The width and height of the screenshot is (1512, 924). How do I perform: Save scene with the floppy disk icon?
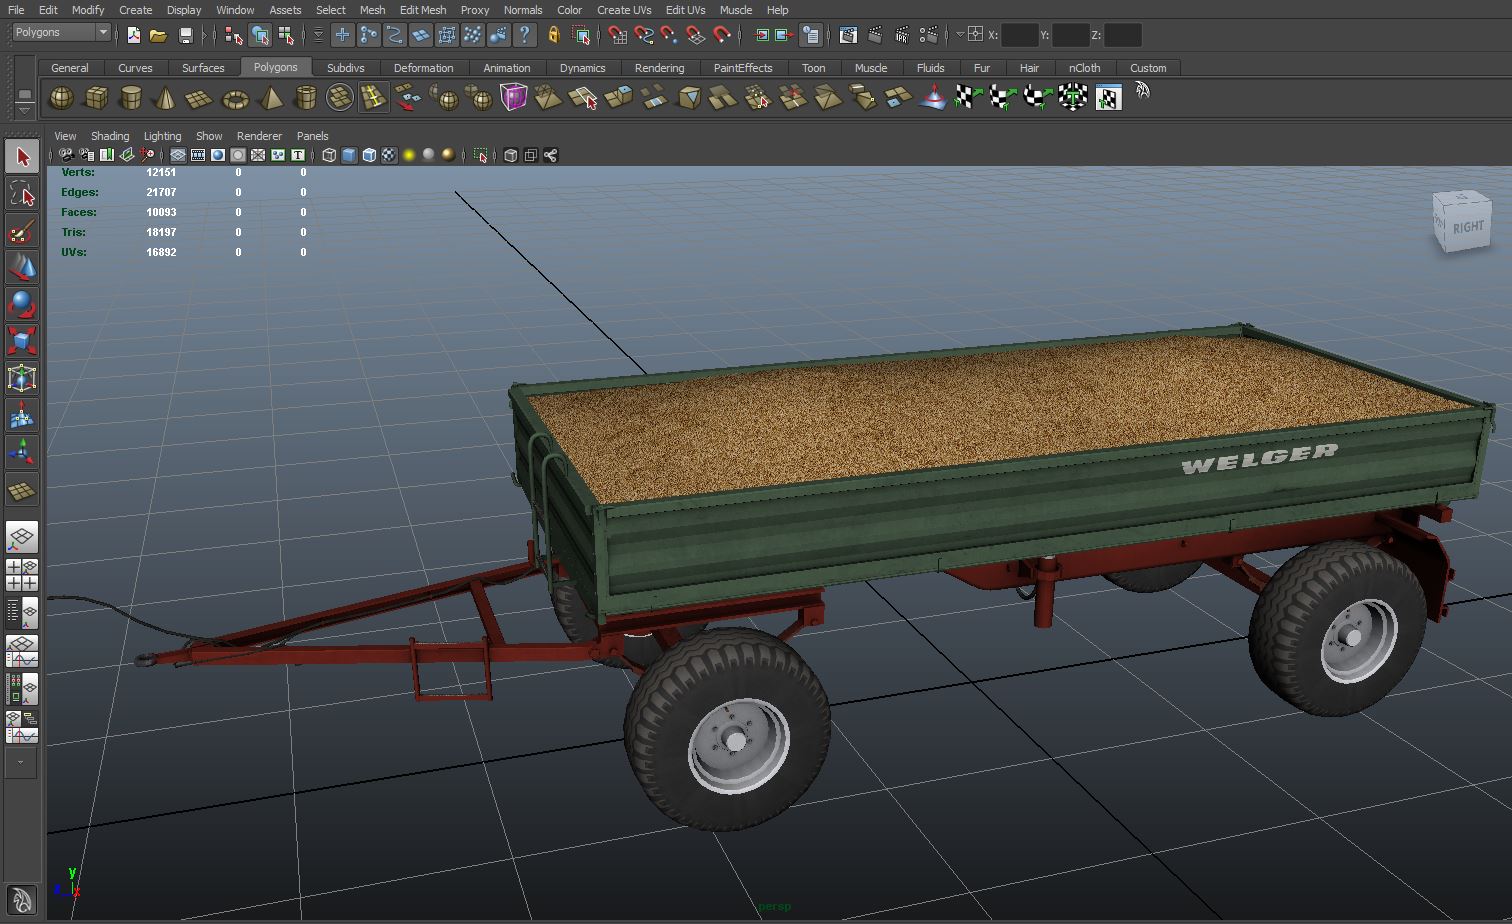(185, 35)
